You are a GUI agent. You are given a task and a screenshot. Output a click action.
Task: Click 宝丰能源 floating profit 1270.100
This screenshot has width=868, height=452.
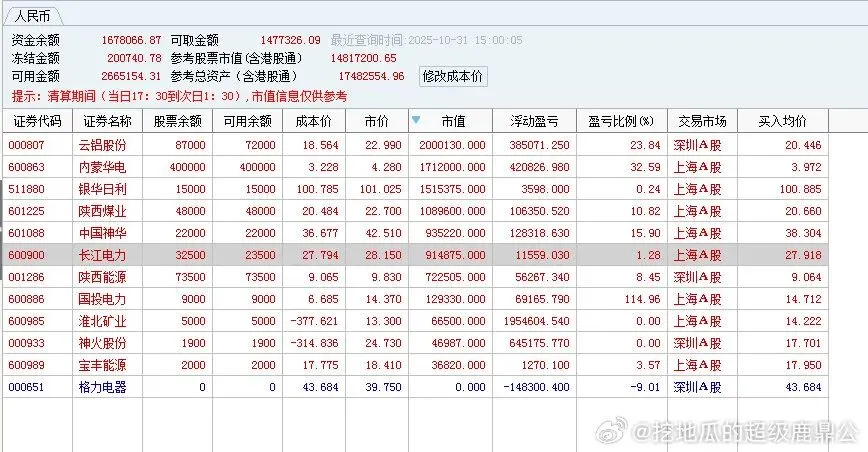point(546,365)
